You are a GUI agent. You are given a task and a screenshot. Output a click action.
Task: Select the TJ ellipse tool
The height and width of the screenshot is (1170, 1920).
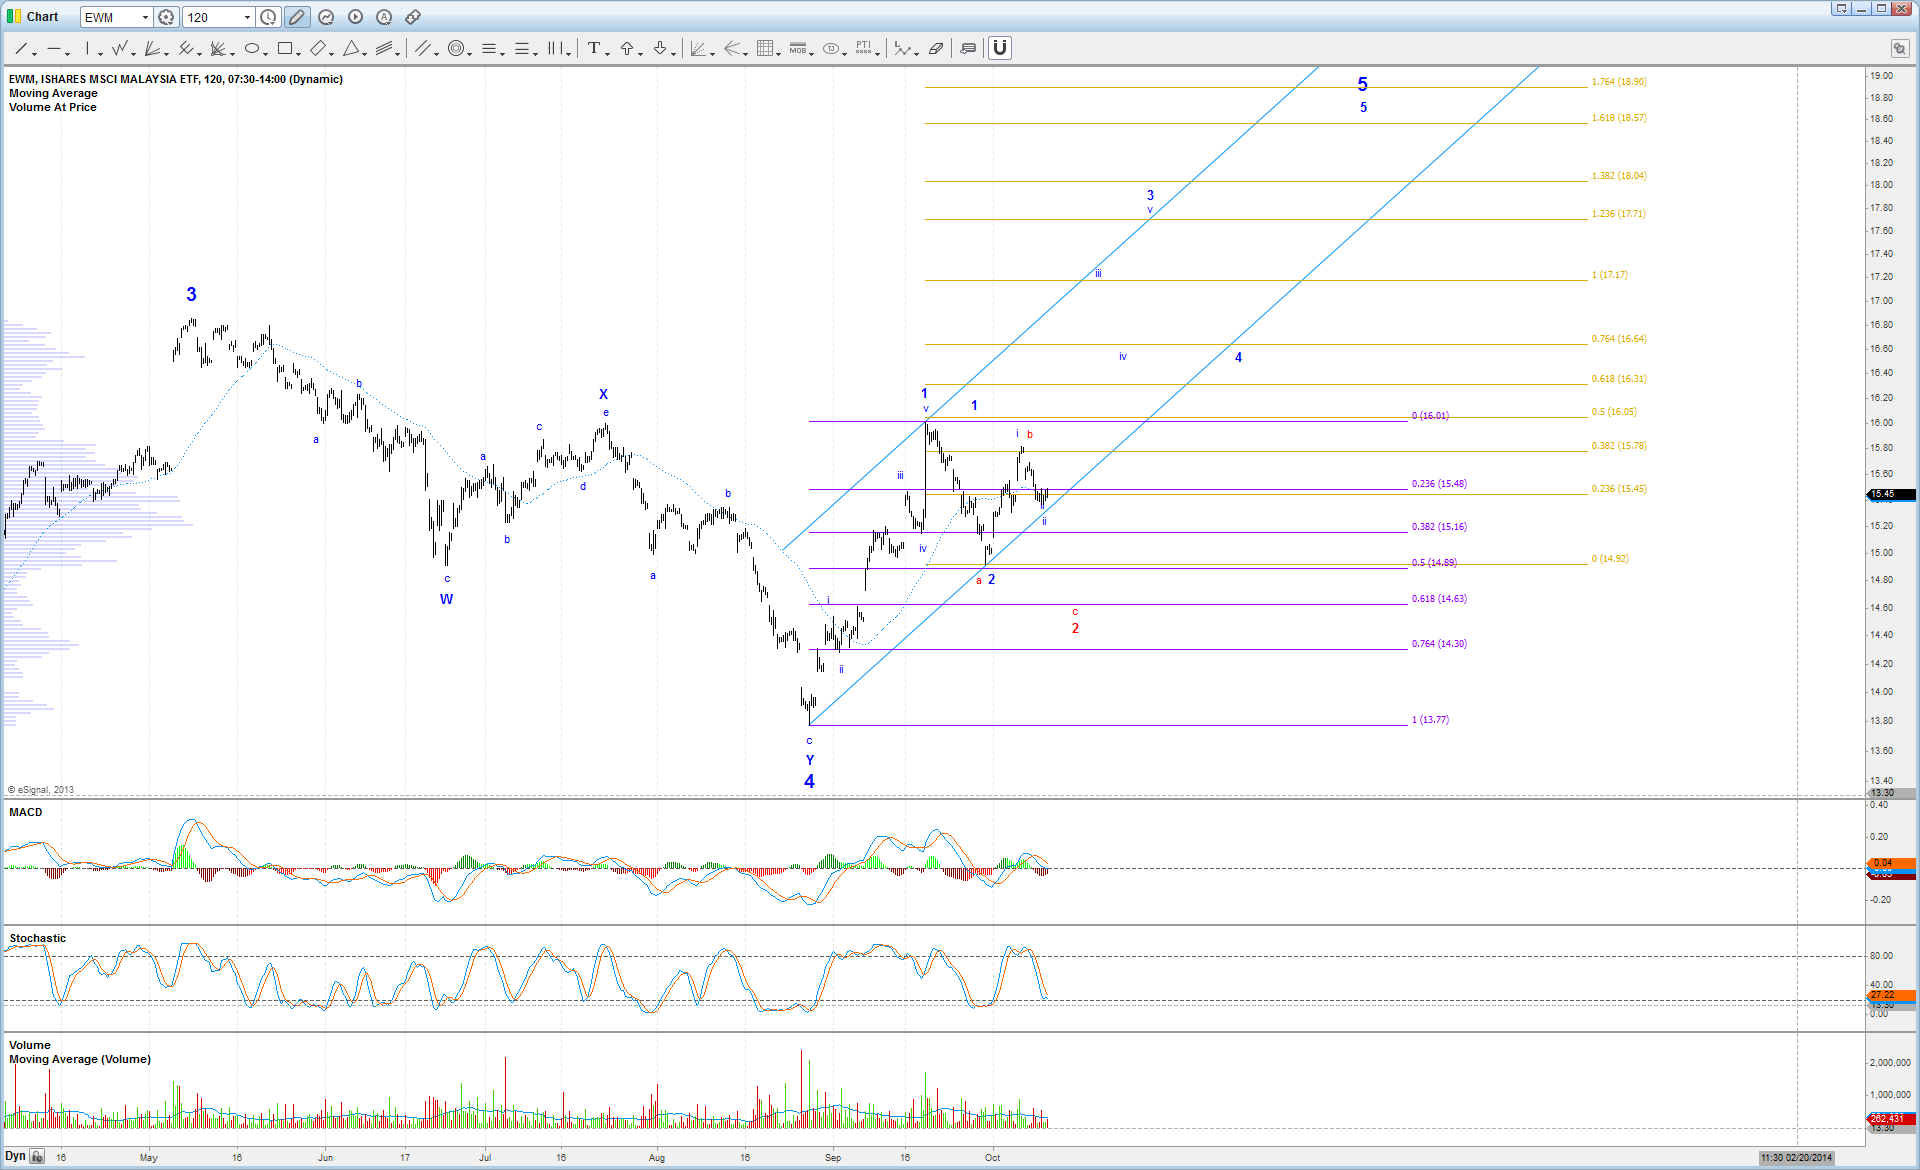(831, 48)
